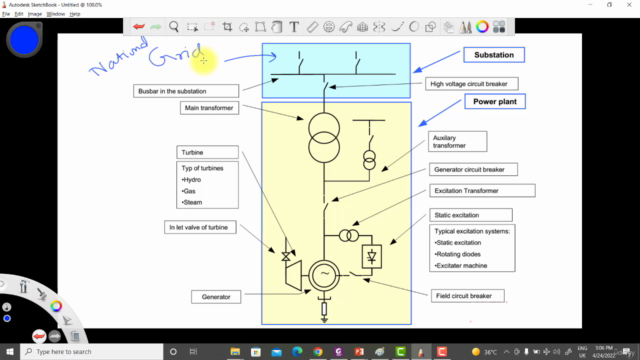Open Google Chrome from the taskbar

click(318, 351)
